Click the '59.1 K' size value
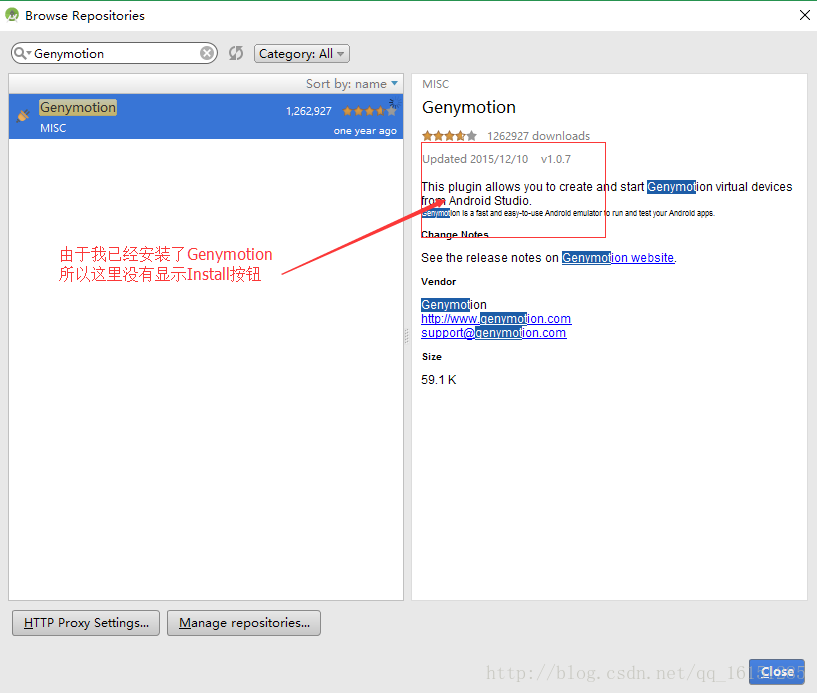The image size is (817, 693). click(x=439, y=380)
